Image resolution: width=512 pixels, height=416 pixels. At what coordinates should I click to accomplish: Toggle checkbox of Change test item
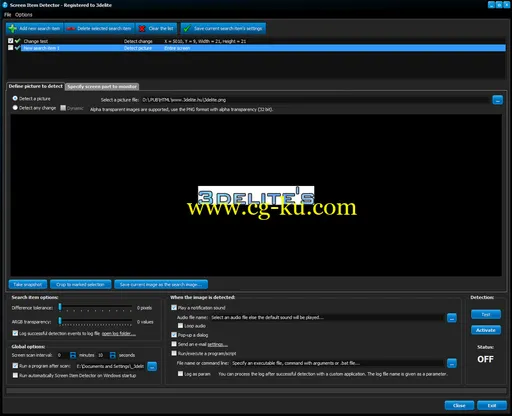pyautogui.click(x=10, y=41)
